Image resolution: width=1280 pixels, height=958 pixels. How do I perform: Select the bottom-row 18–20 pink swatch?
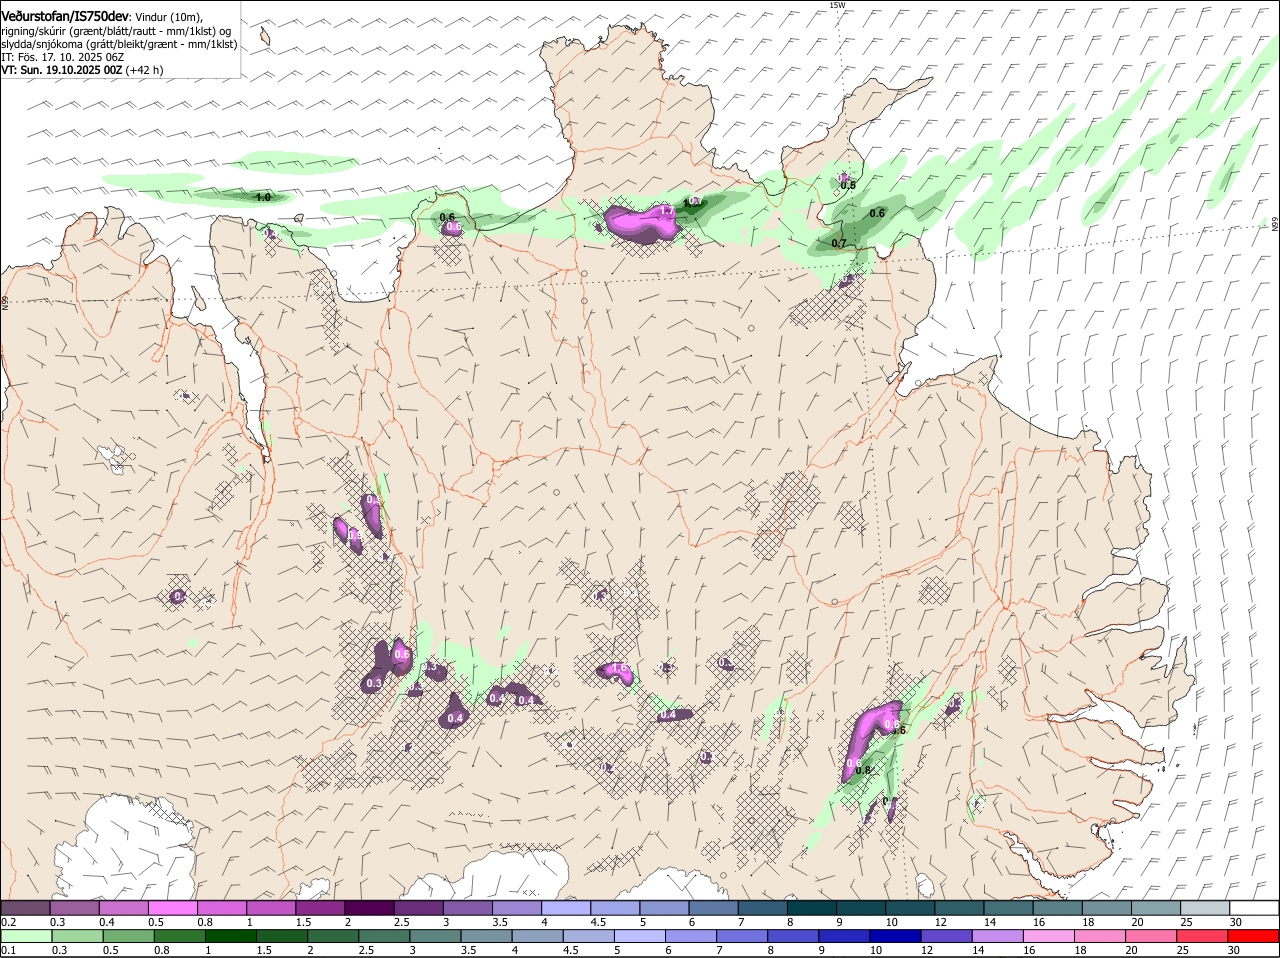click(1099, 936)
